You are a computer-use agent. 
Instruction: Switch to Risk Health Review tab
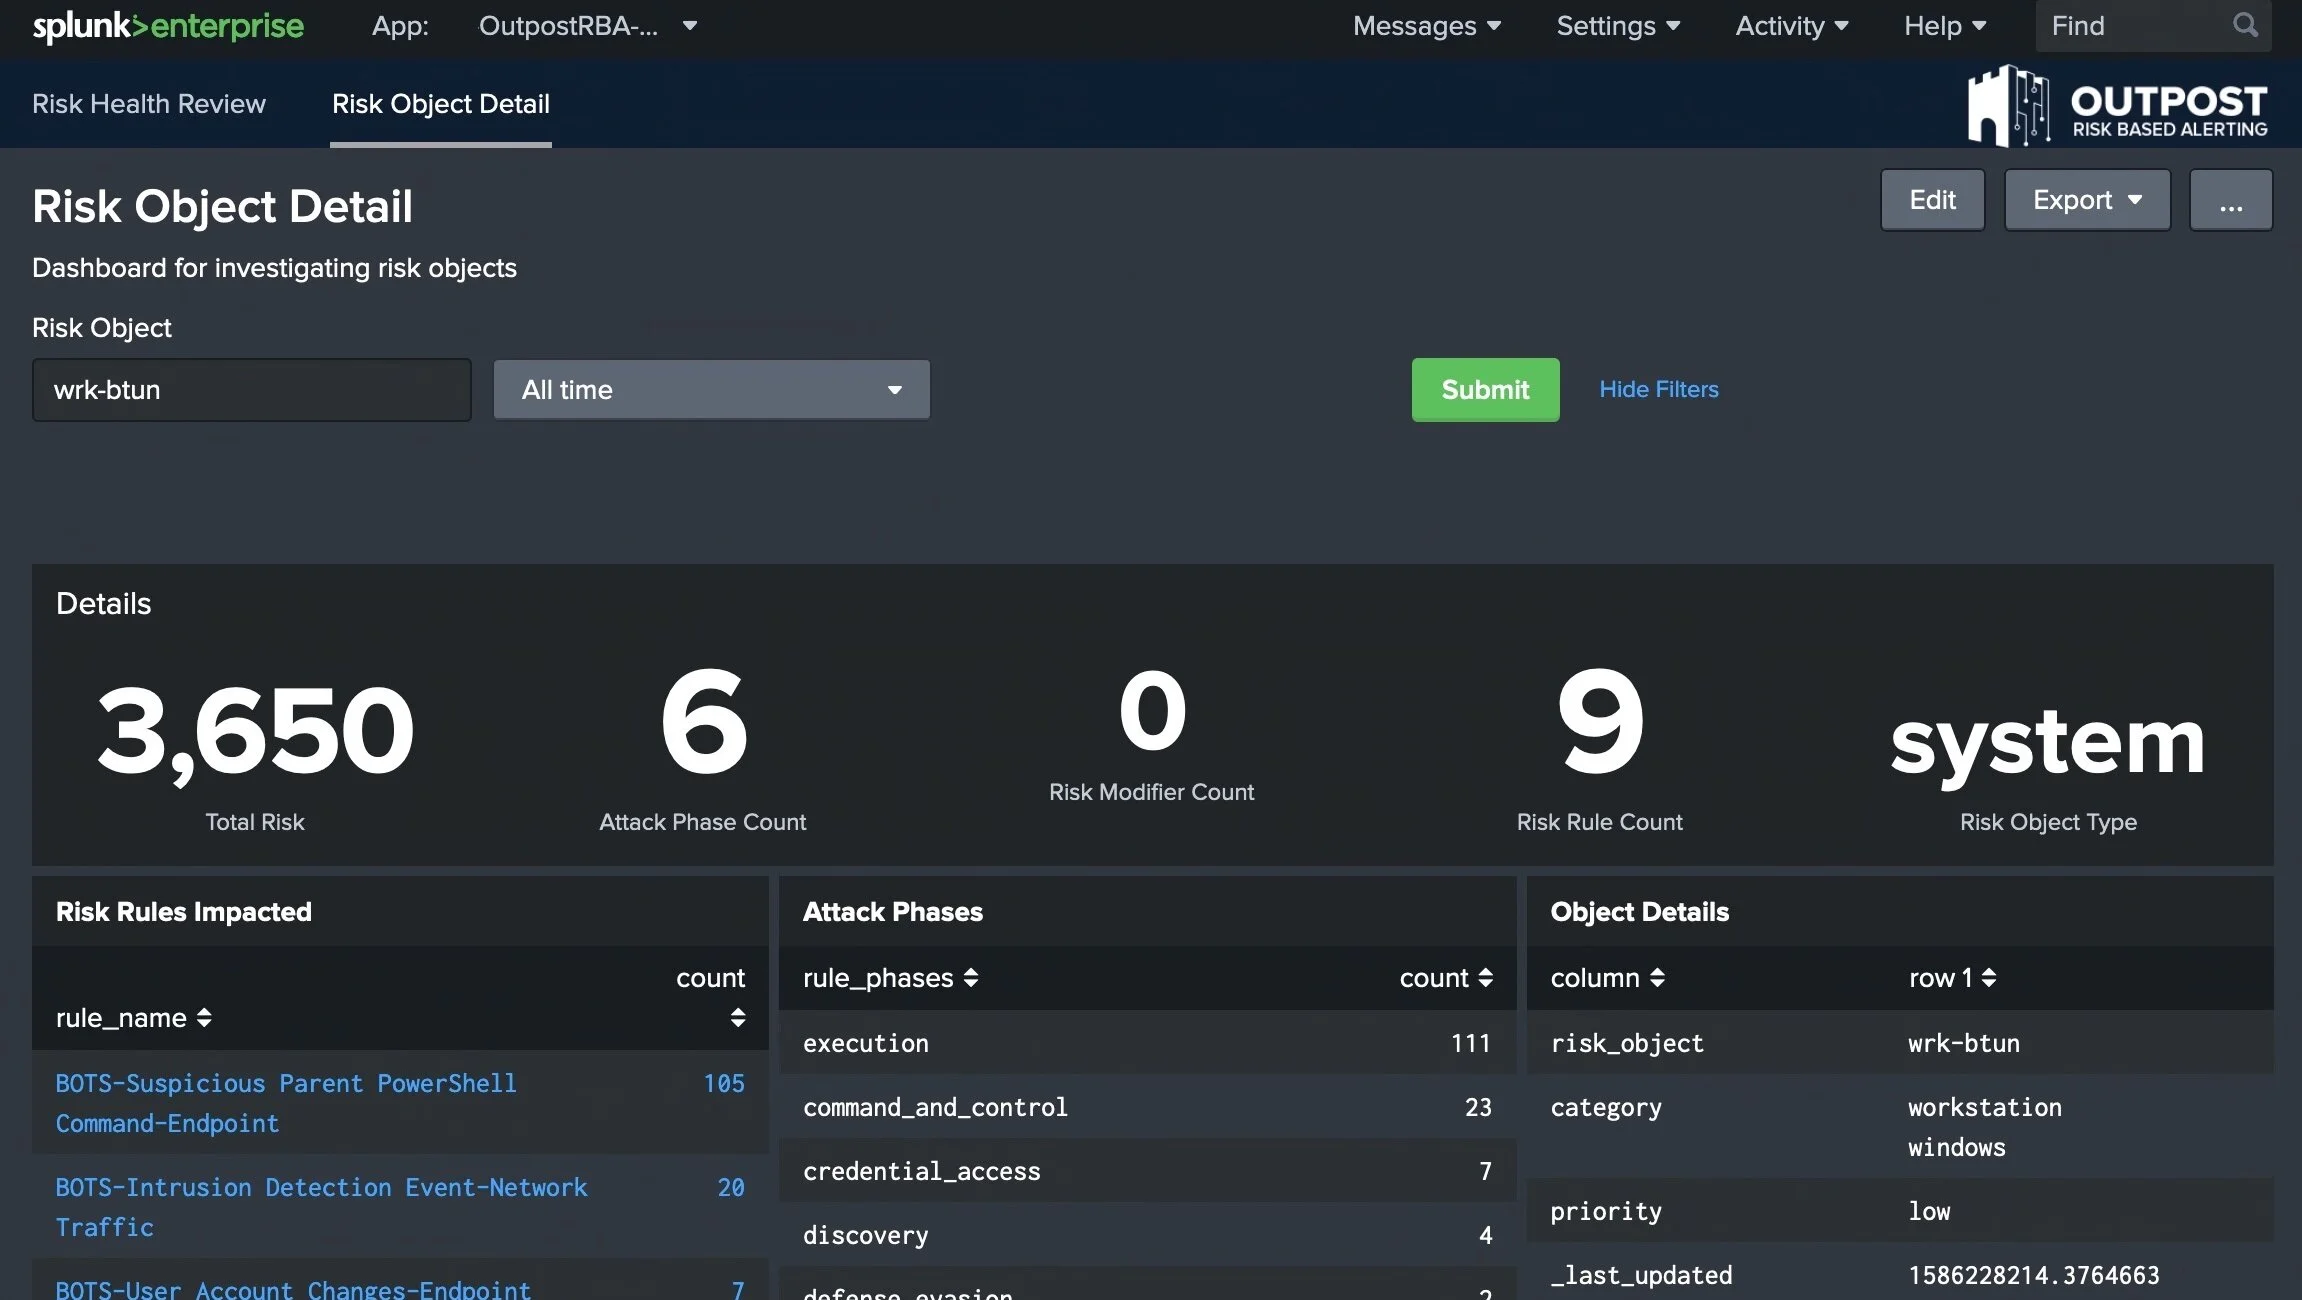pos(149,104)
